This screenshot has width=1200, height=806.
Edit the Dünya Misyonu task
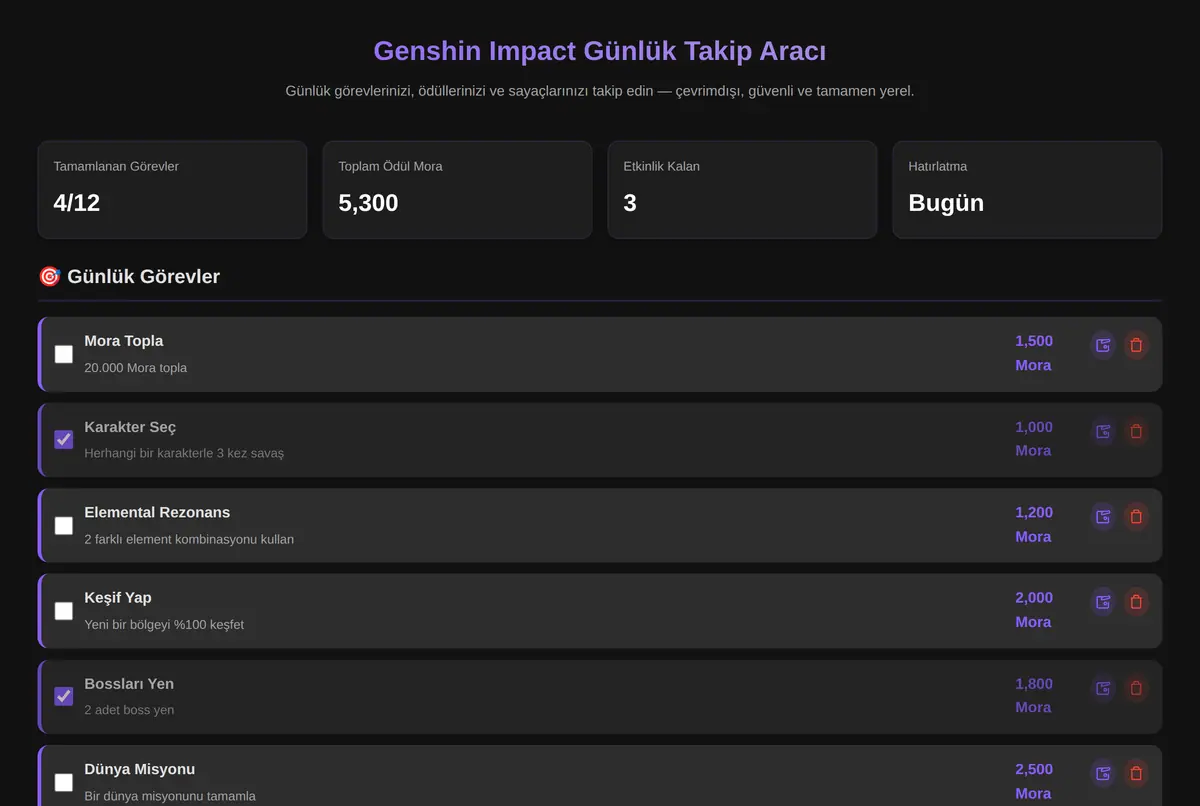pyautogui.click(x=1103, y=773)
